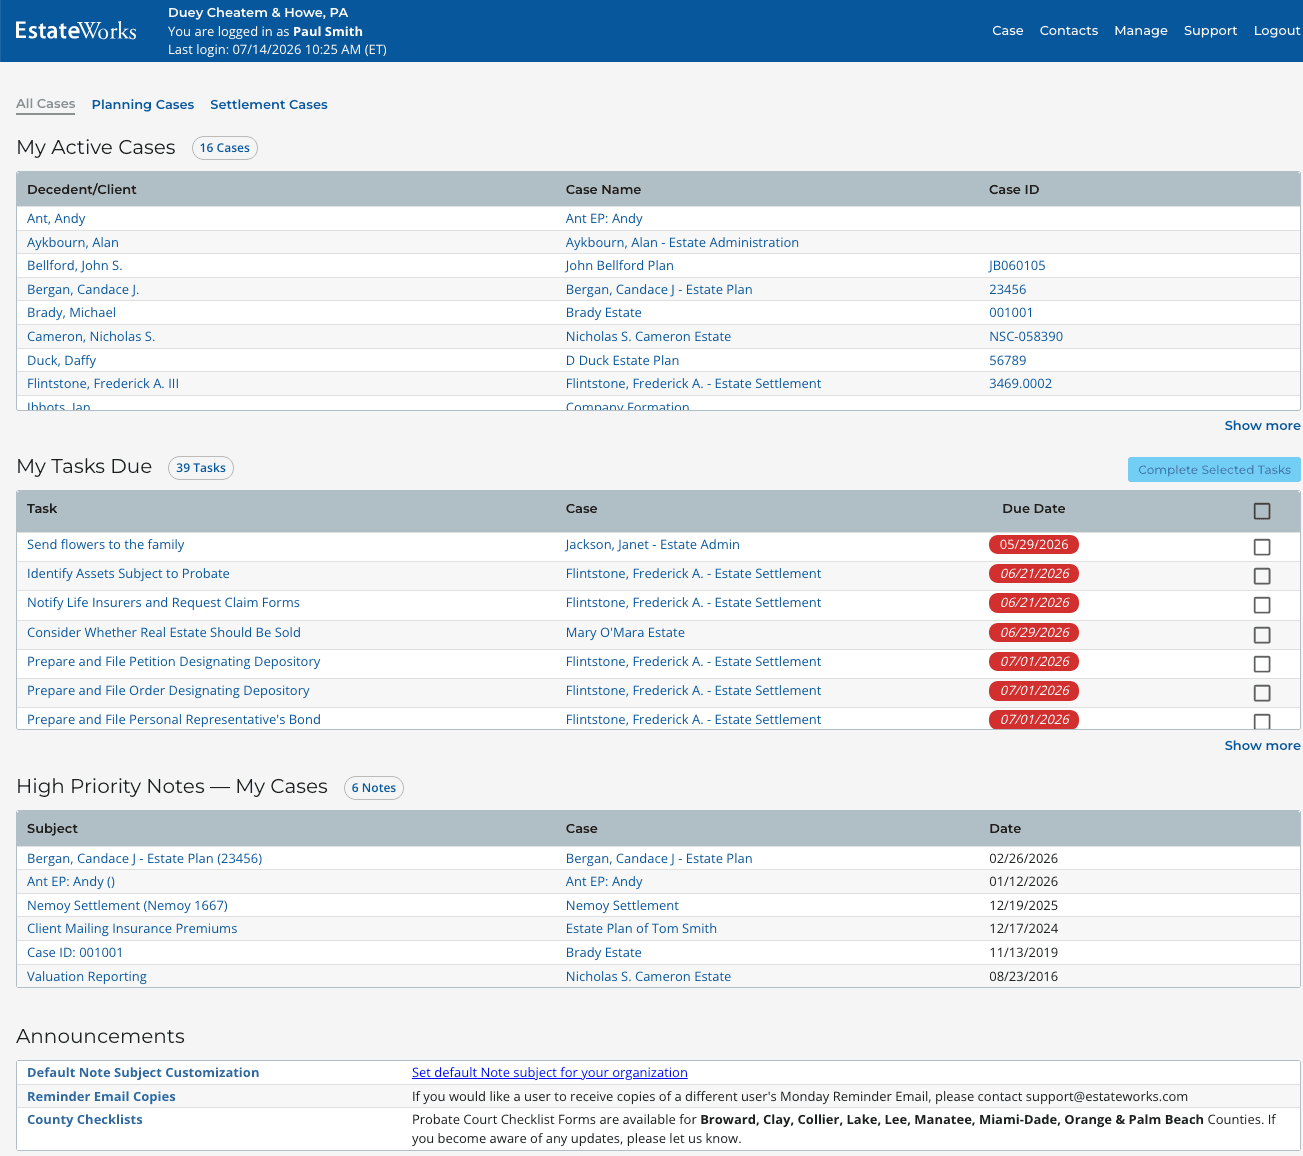Image resolution: width=1303 pixels, height=1156 pixels.
Task: Open Aykbourn, Alan - Estate Administration case
Action: pyautogui.click(x=682, y=242)
